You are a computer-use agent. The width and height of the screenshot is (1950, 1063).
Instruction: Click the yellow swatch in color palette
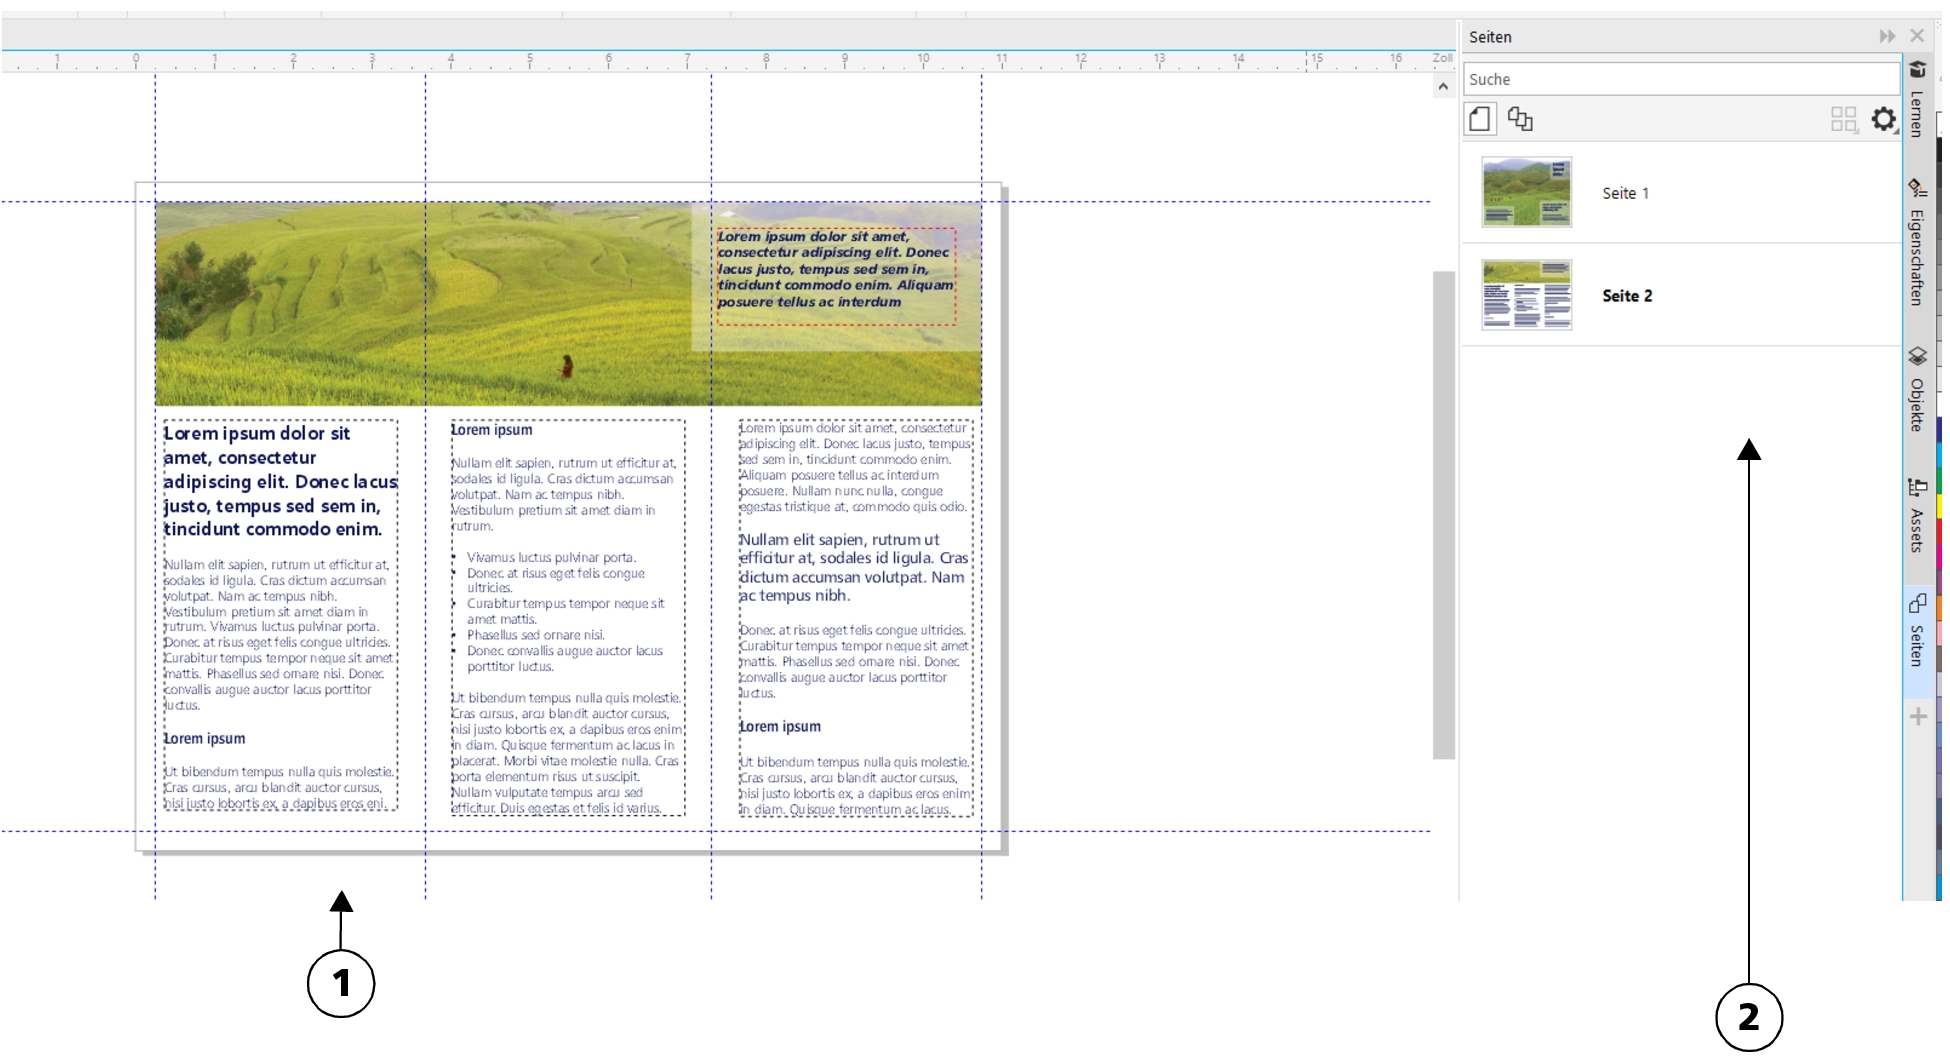(x=1939, y=506)
